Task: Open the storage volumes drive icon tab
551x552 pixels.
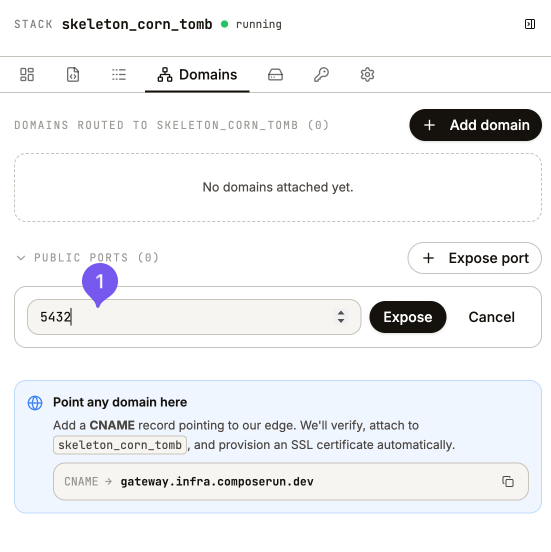Action: tap(275, 75)
